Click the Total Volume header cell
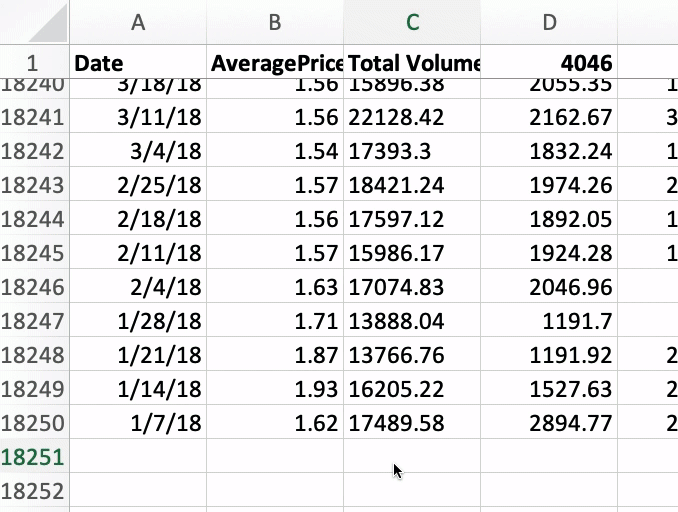678x512 pixels. click(x=412, y=63)
